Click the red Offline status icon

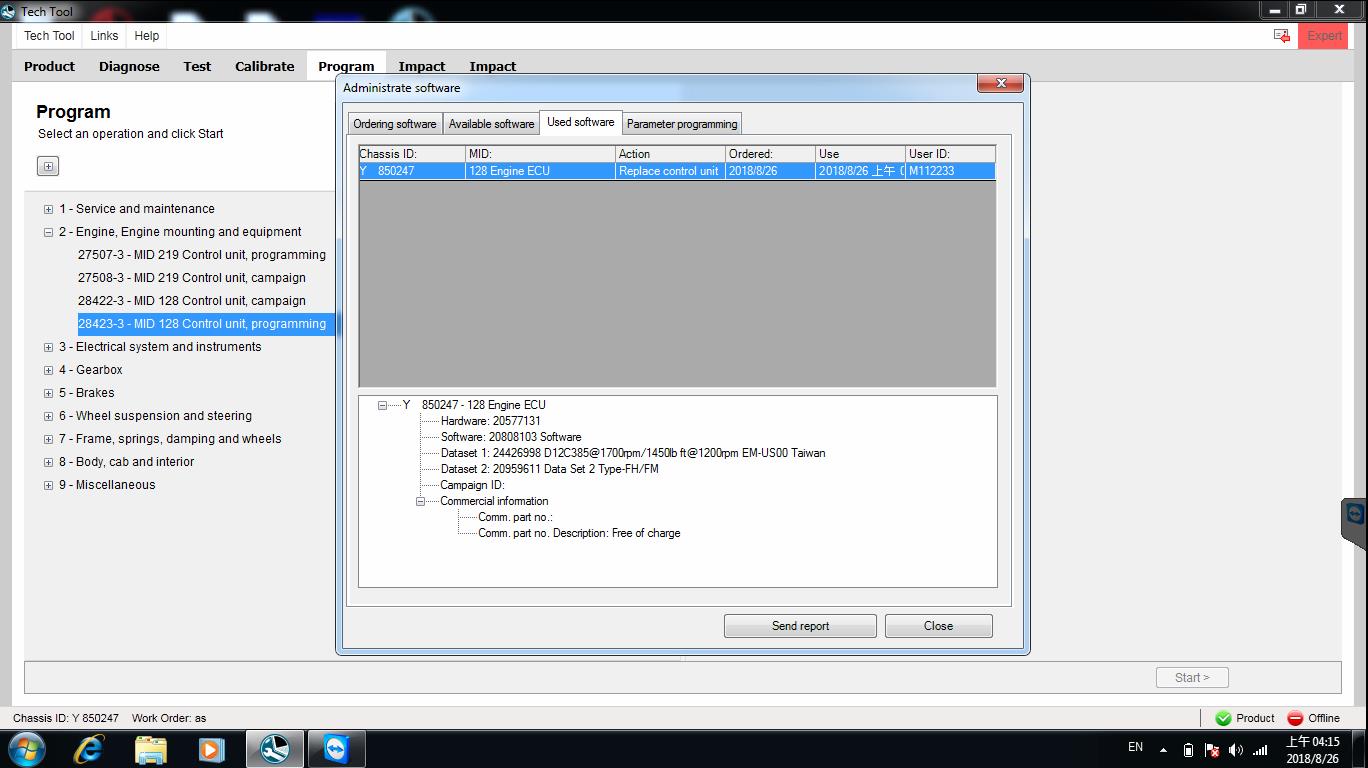(1295, 718)
